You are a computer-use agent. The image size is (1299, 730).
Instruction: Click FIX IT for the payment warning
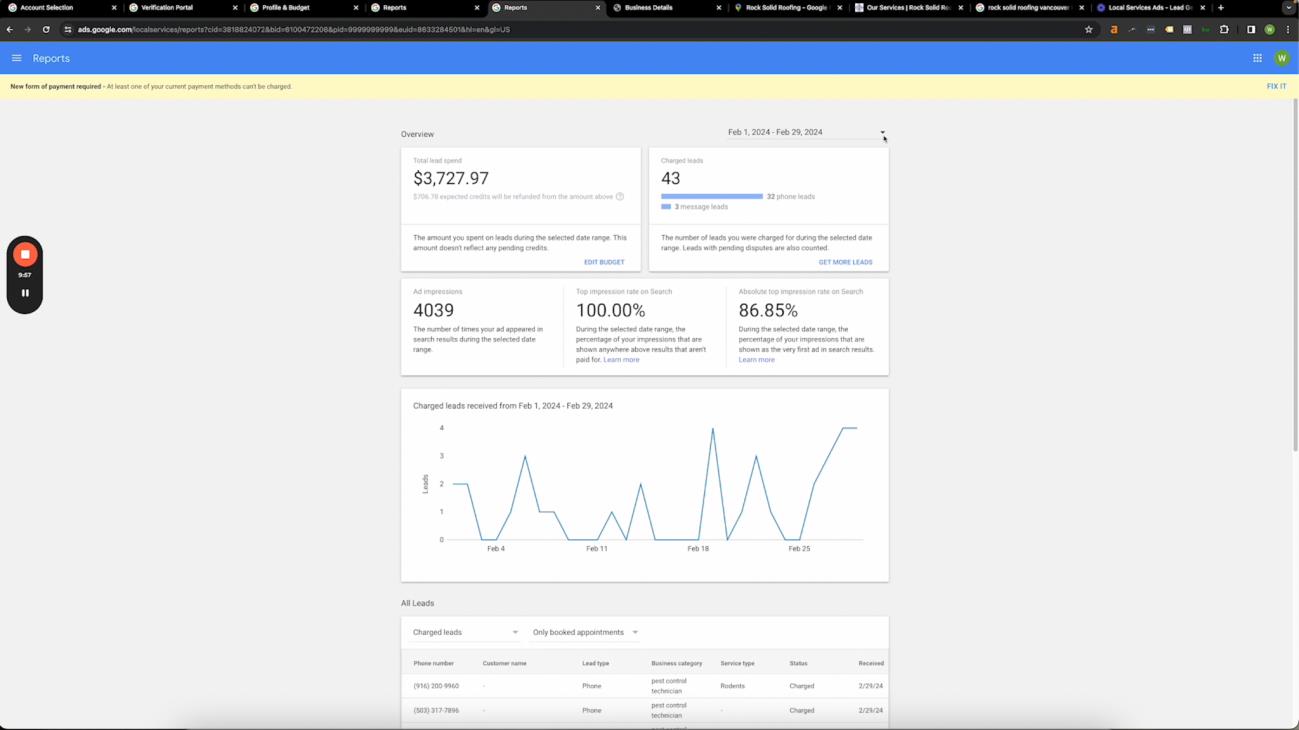pyautogui.click(x=1276, y=87)
